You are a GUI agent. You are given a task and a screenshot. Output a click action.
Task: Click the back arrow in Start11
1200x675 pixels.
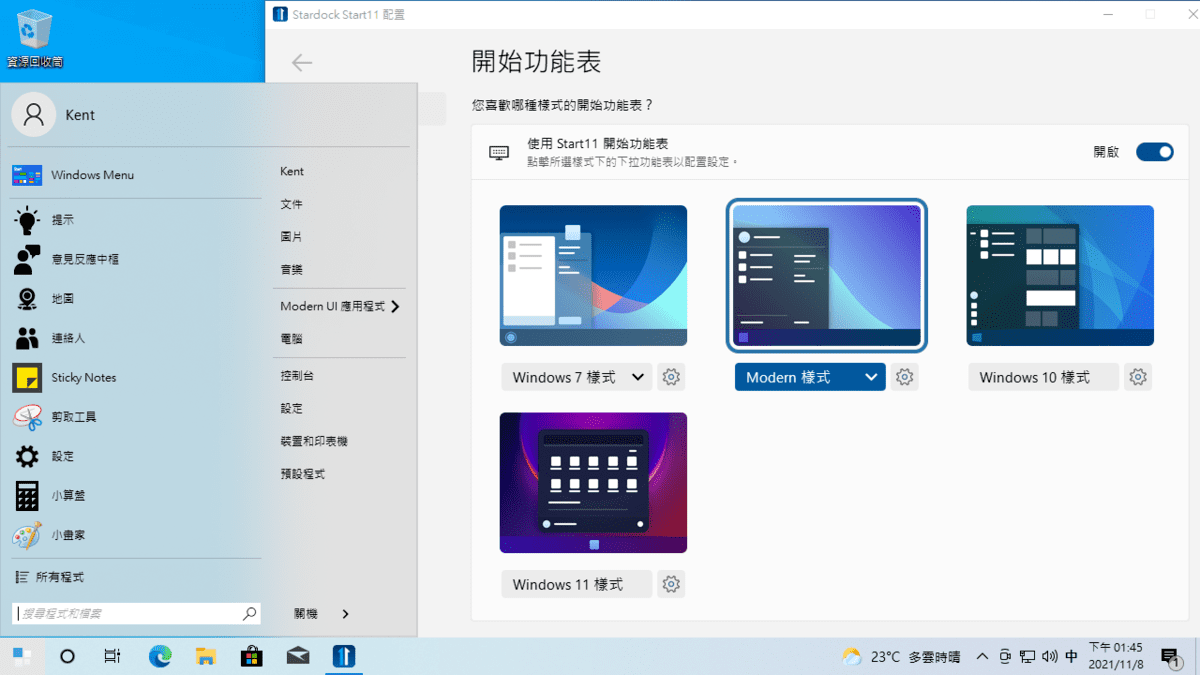pyautogui.click(x=302, y=63)
